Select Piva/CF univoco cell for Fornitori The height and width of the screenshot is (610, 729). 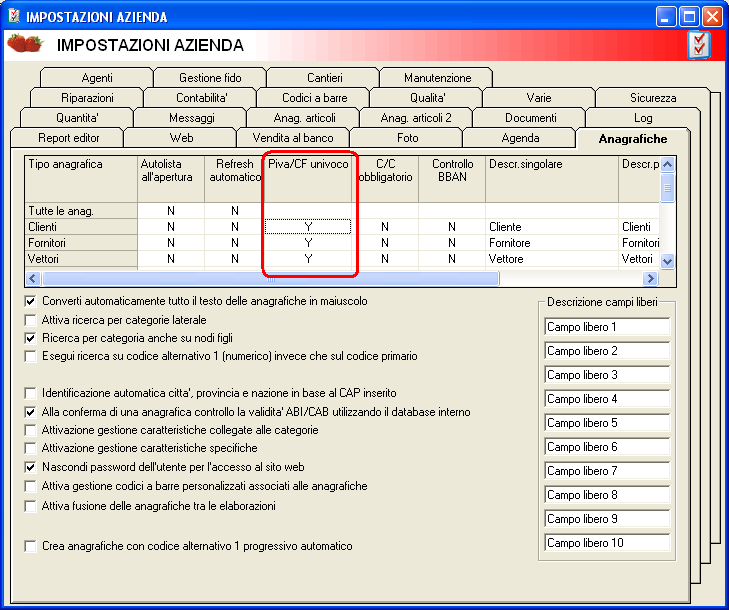click(308, 243)
